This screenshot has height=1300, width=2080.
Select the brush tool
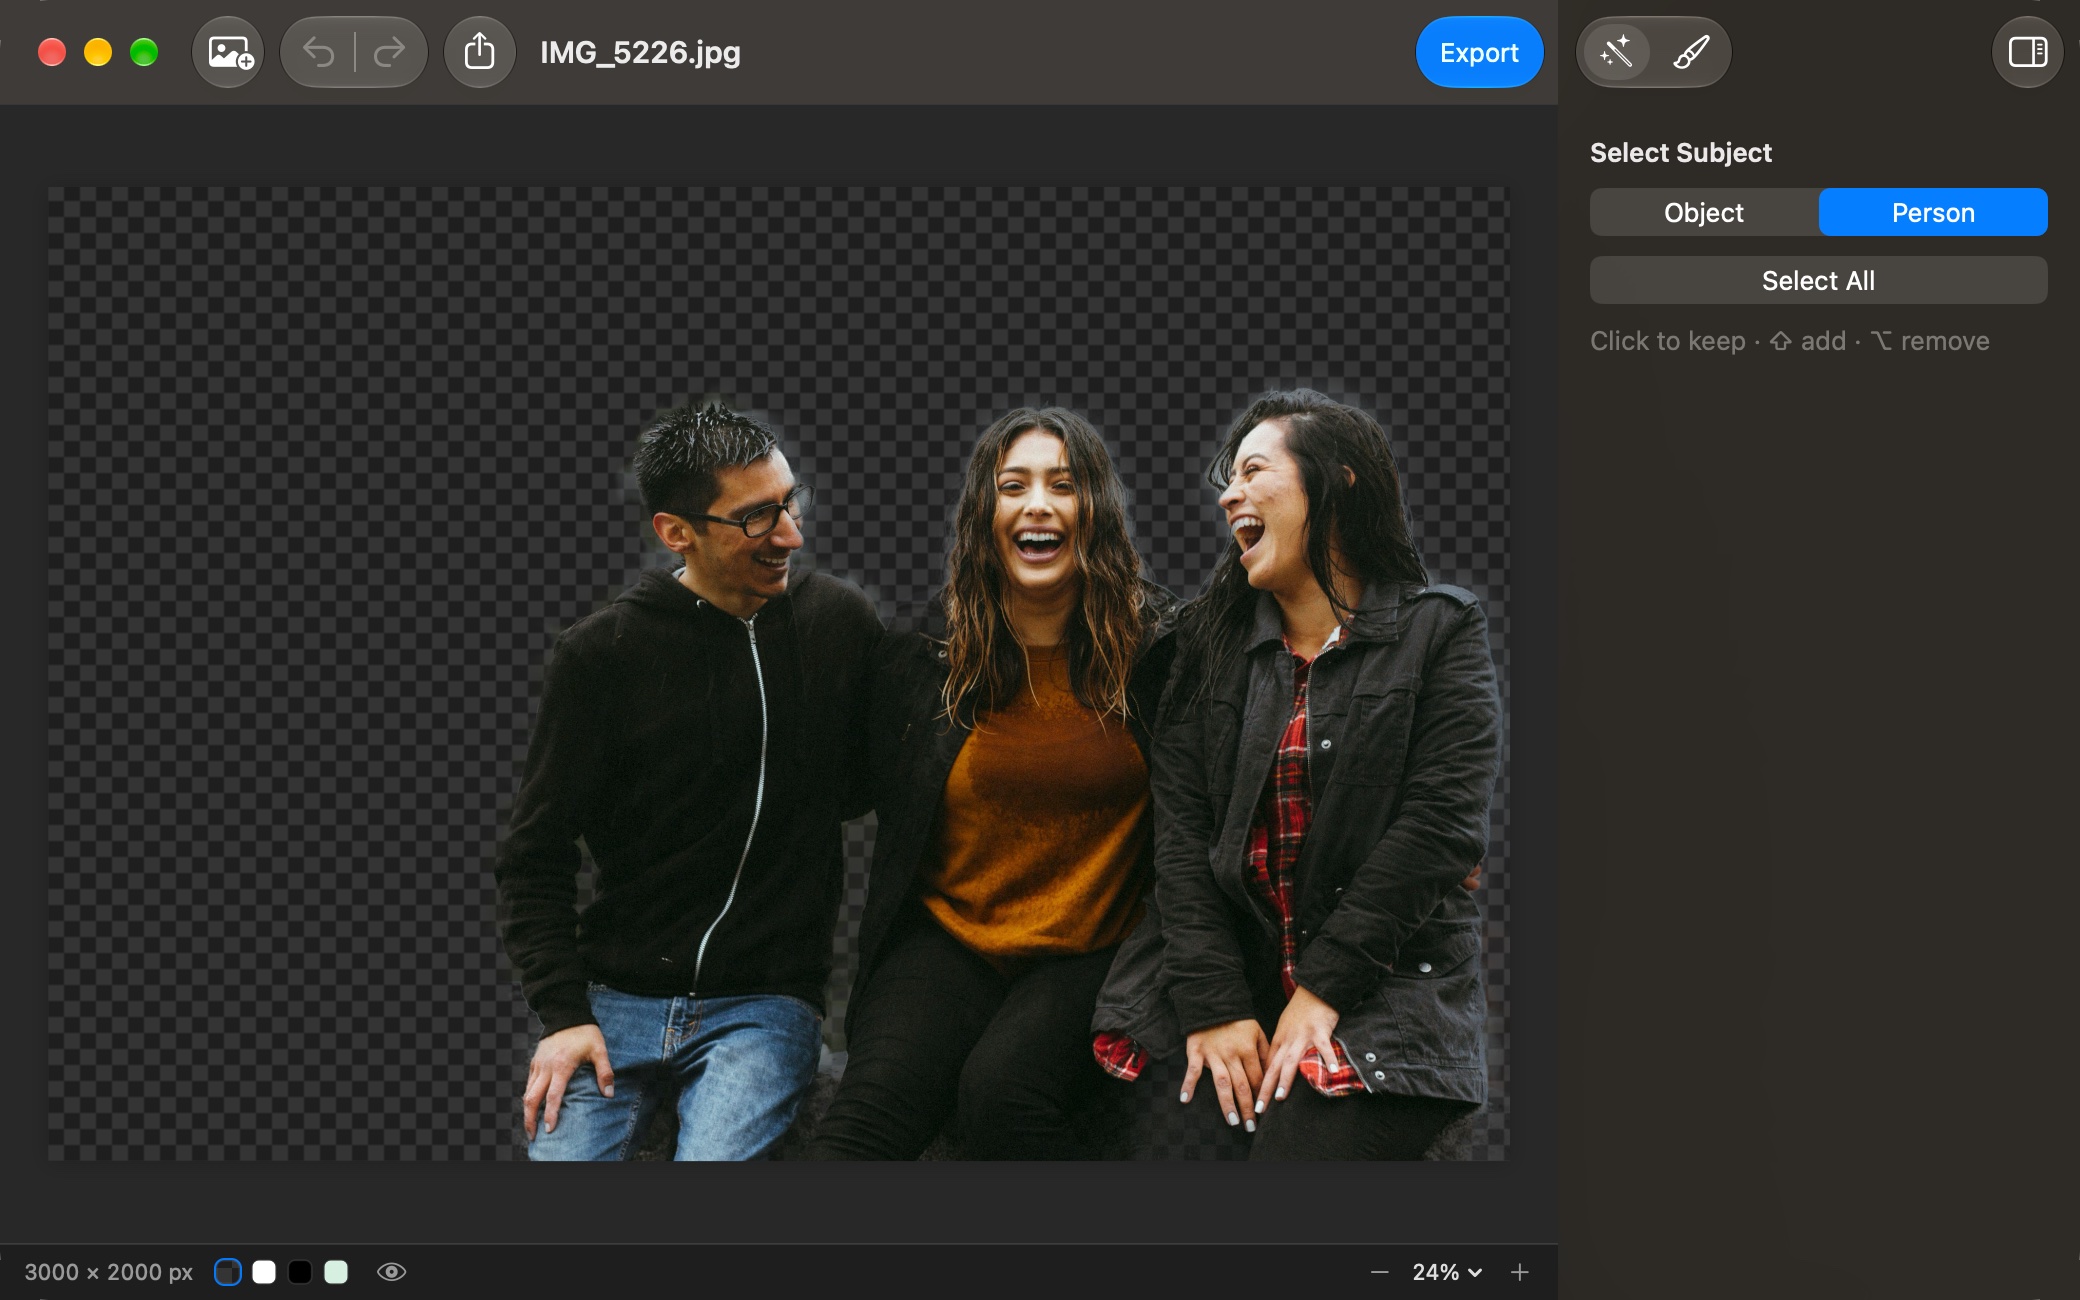coord(1691,52)
